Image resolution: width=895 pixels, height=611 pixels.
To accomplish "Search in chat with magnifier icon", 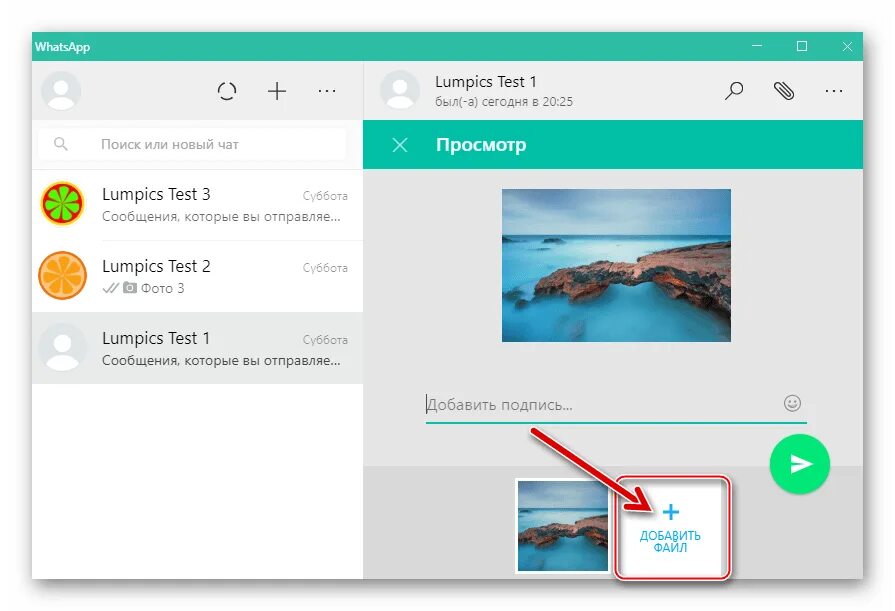I will pos(734,90).
